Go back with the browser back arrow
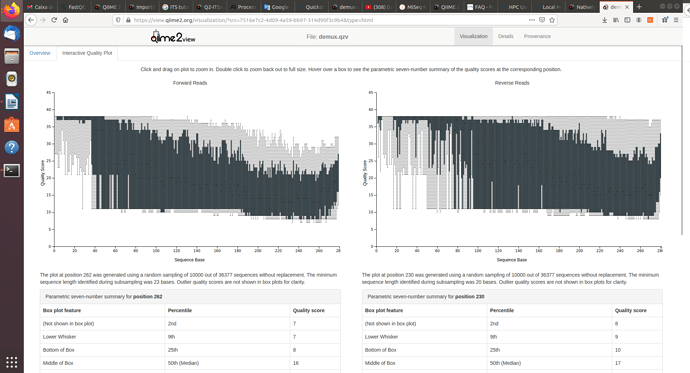Image resolution: width=690 pixels, height=373 pixels. coord(31,20)
